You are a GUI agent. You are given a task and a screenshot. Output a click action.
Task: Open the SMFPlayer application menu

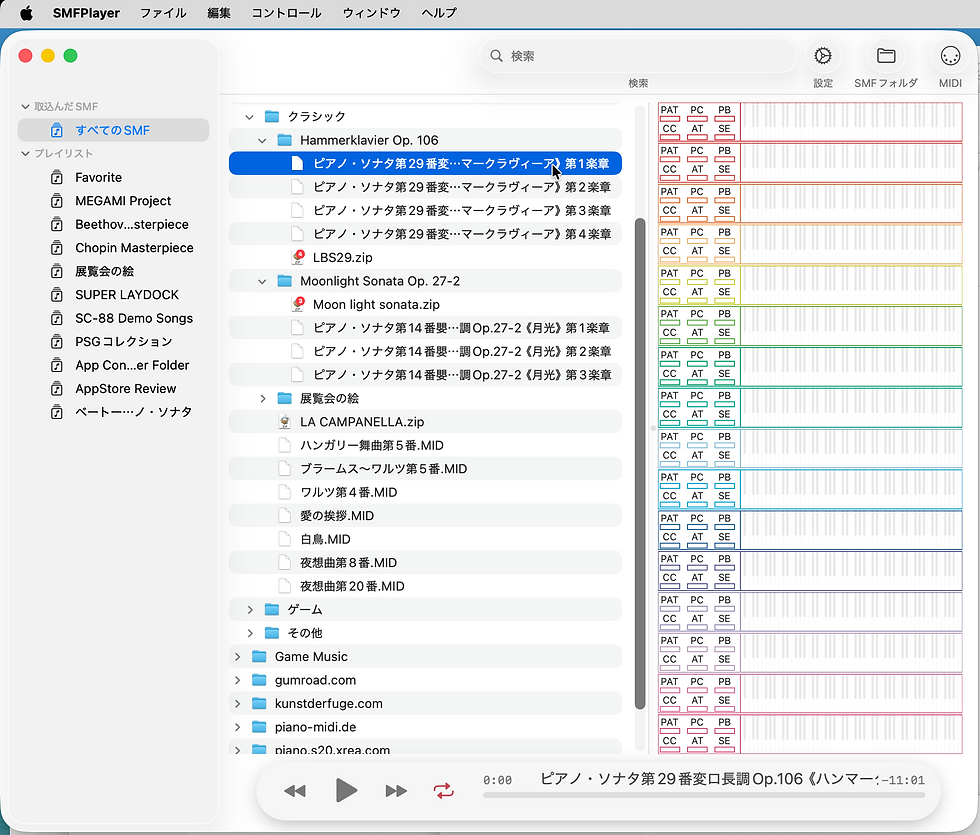[86, 13]
